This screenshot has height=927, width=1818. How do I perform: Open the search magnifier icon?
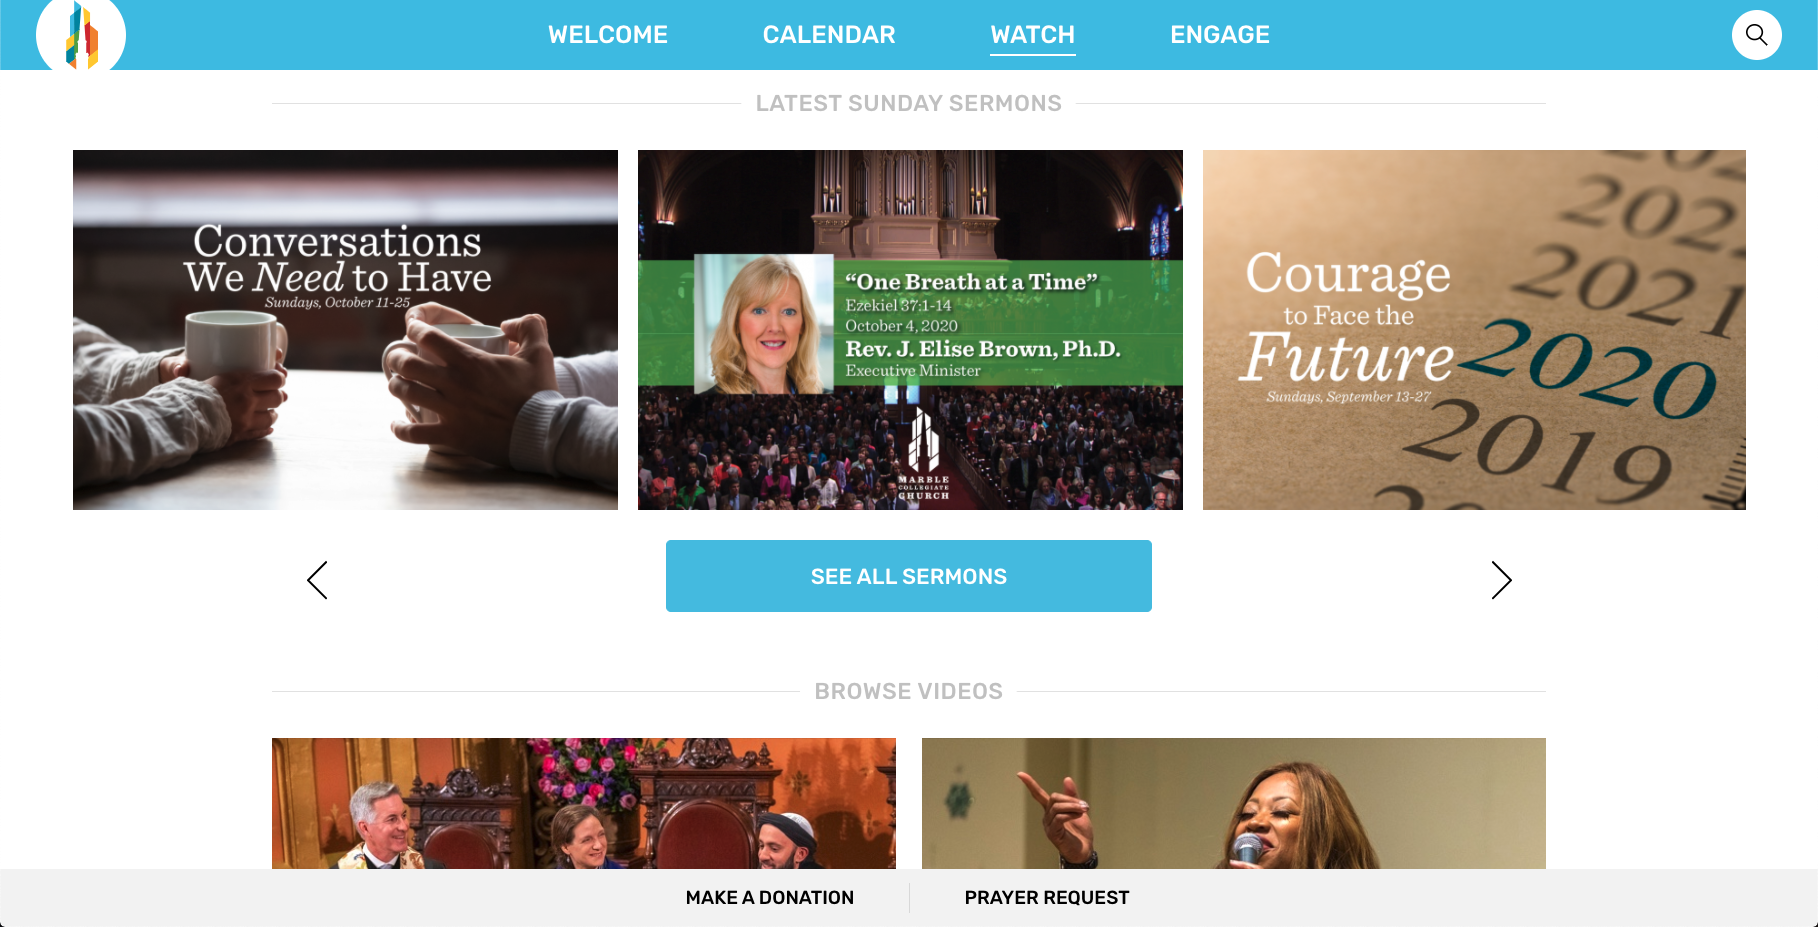(x=1757, y=35)
